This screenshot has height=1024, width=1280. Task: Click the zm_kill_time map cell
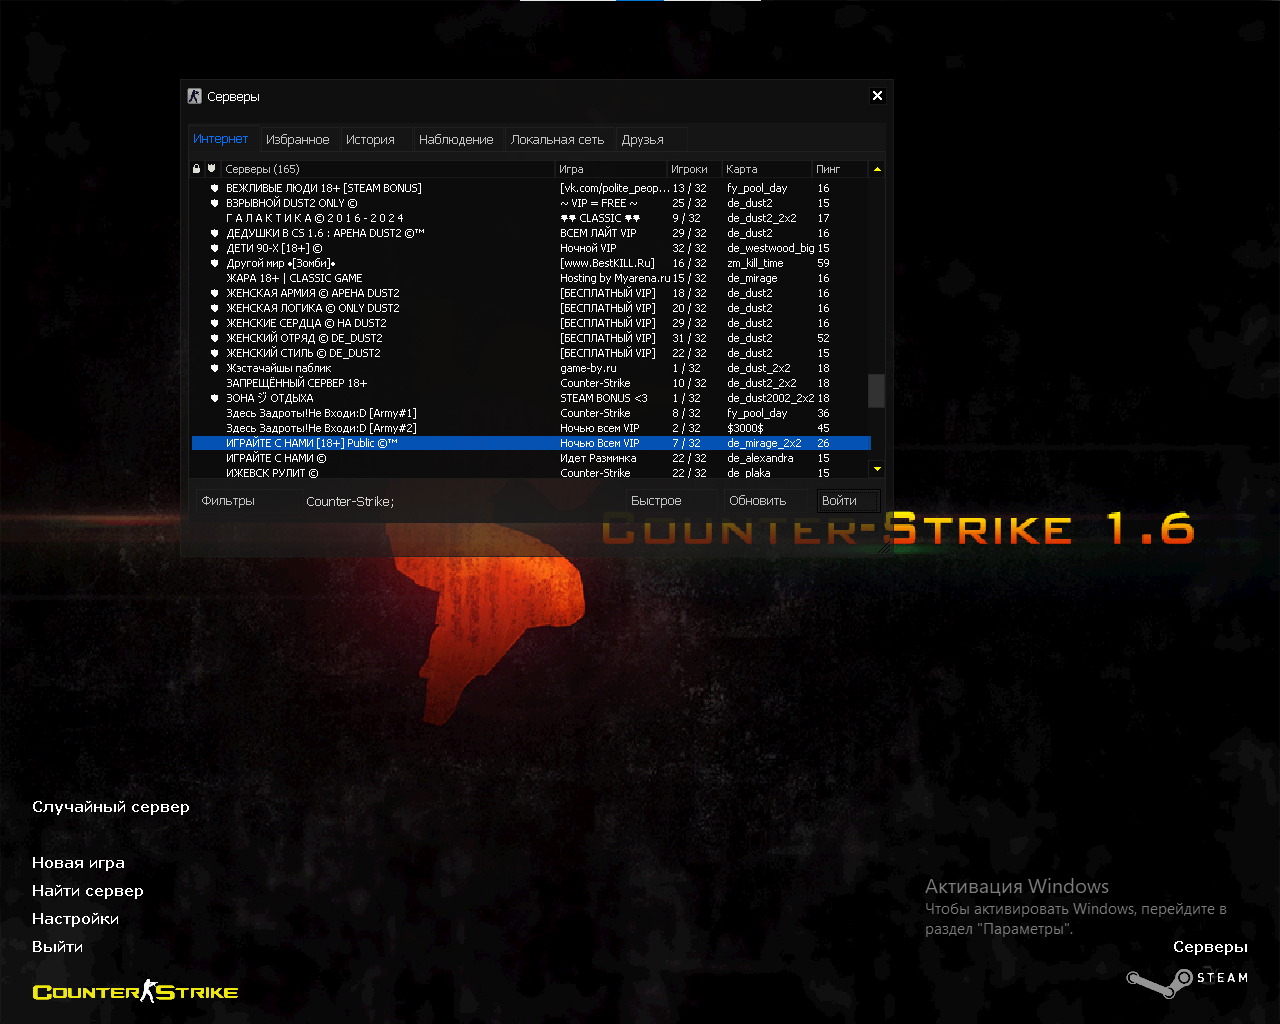point(755,263)
